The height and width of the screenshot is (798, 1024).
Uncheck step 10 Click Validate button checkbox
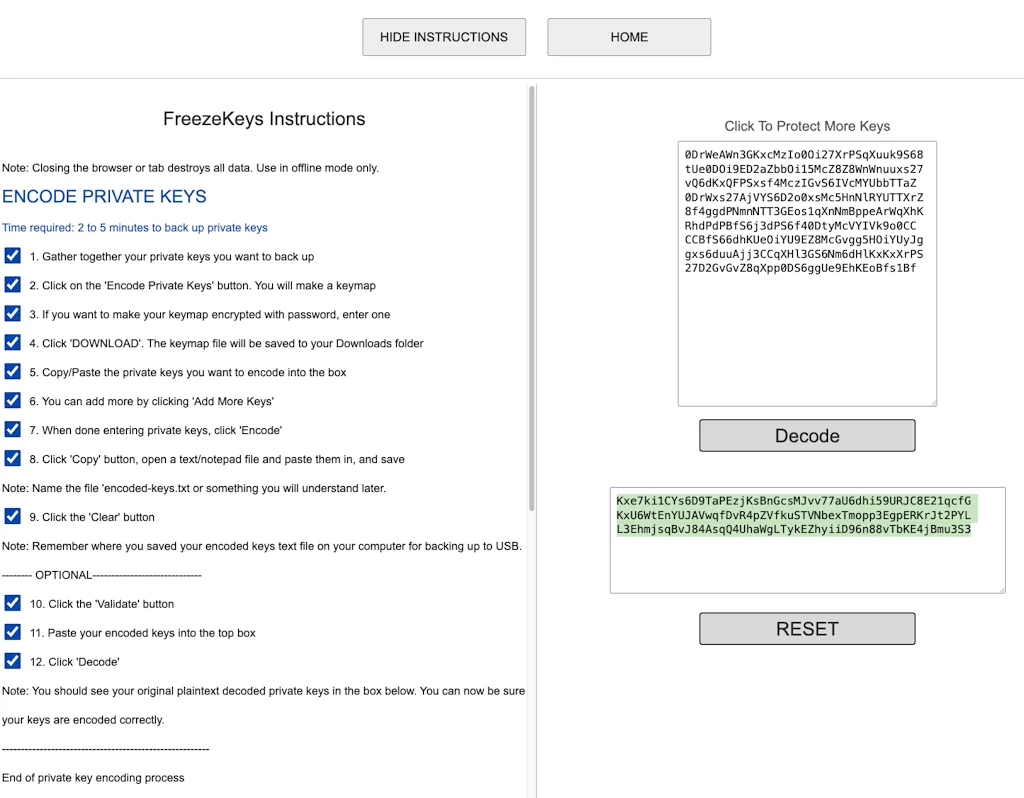coord(12,603)
